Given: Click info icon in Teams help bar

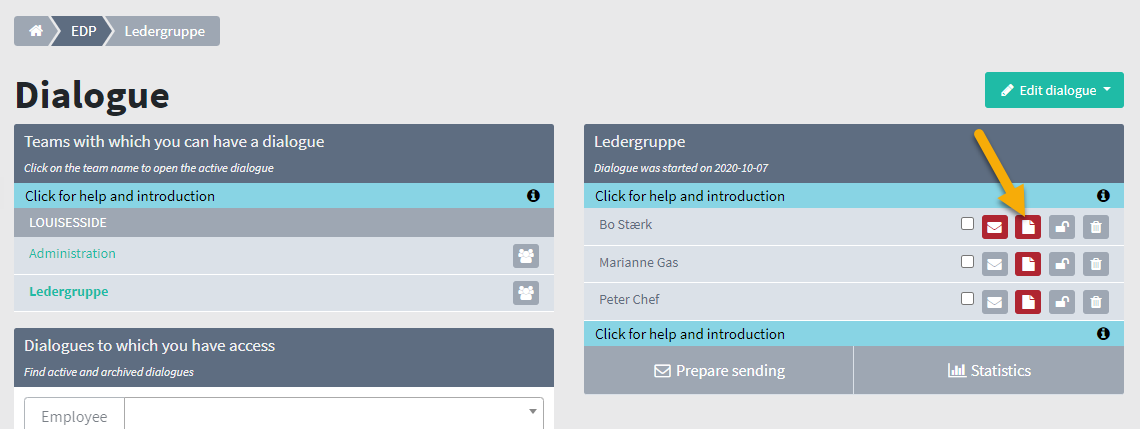Looking at the screenshot, I should click(533, 196).
